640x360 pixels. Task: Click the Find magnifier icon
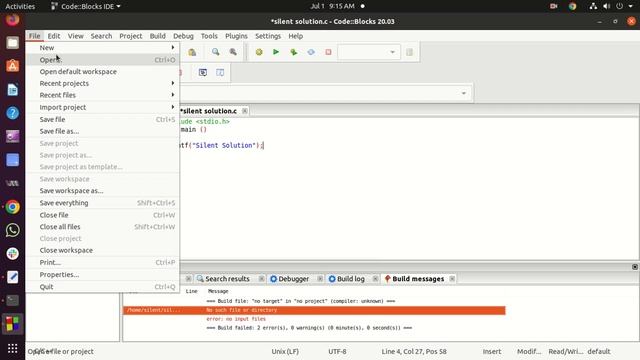point(216,52)
